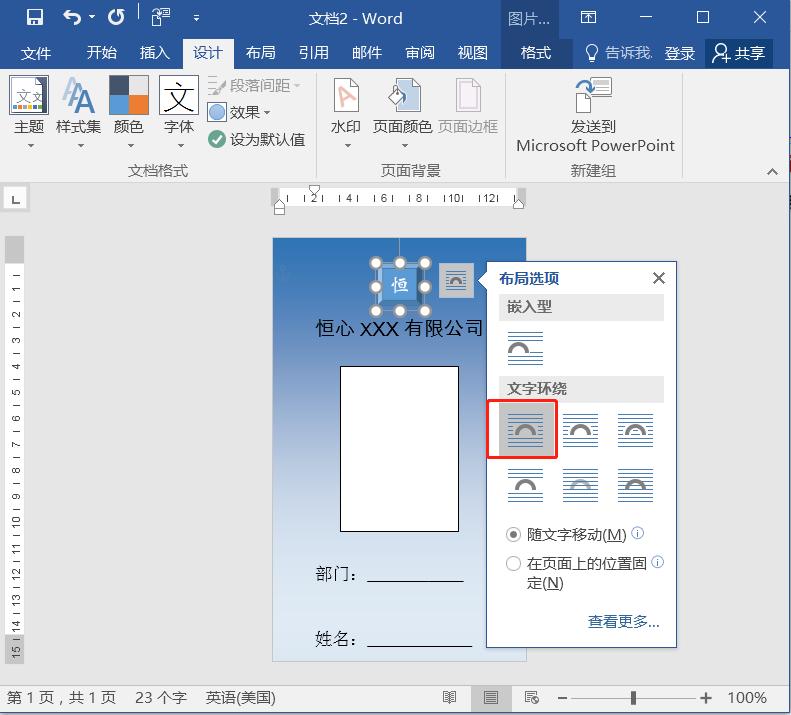
Task: Click the Ribbon Display Options icon
Action: (x=588, y=18)
